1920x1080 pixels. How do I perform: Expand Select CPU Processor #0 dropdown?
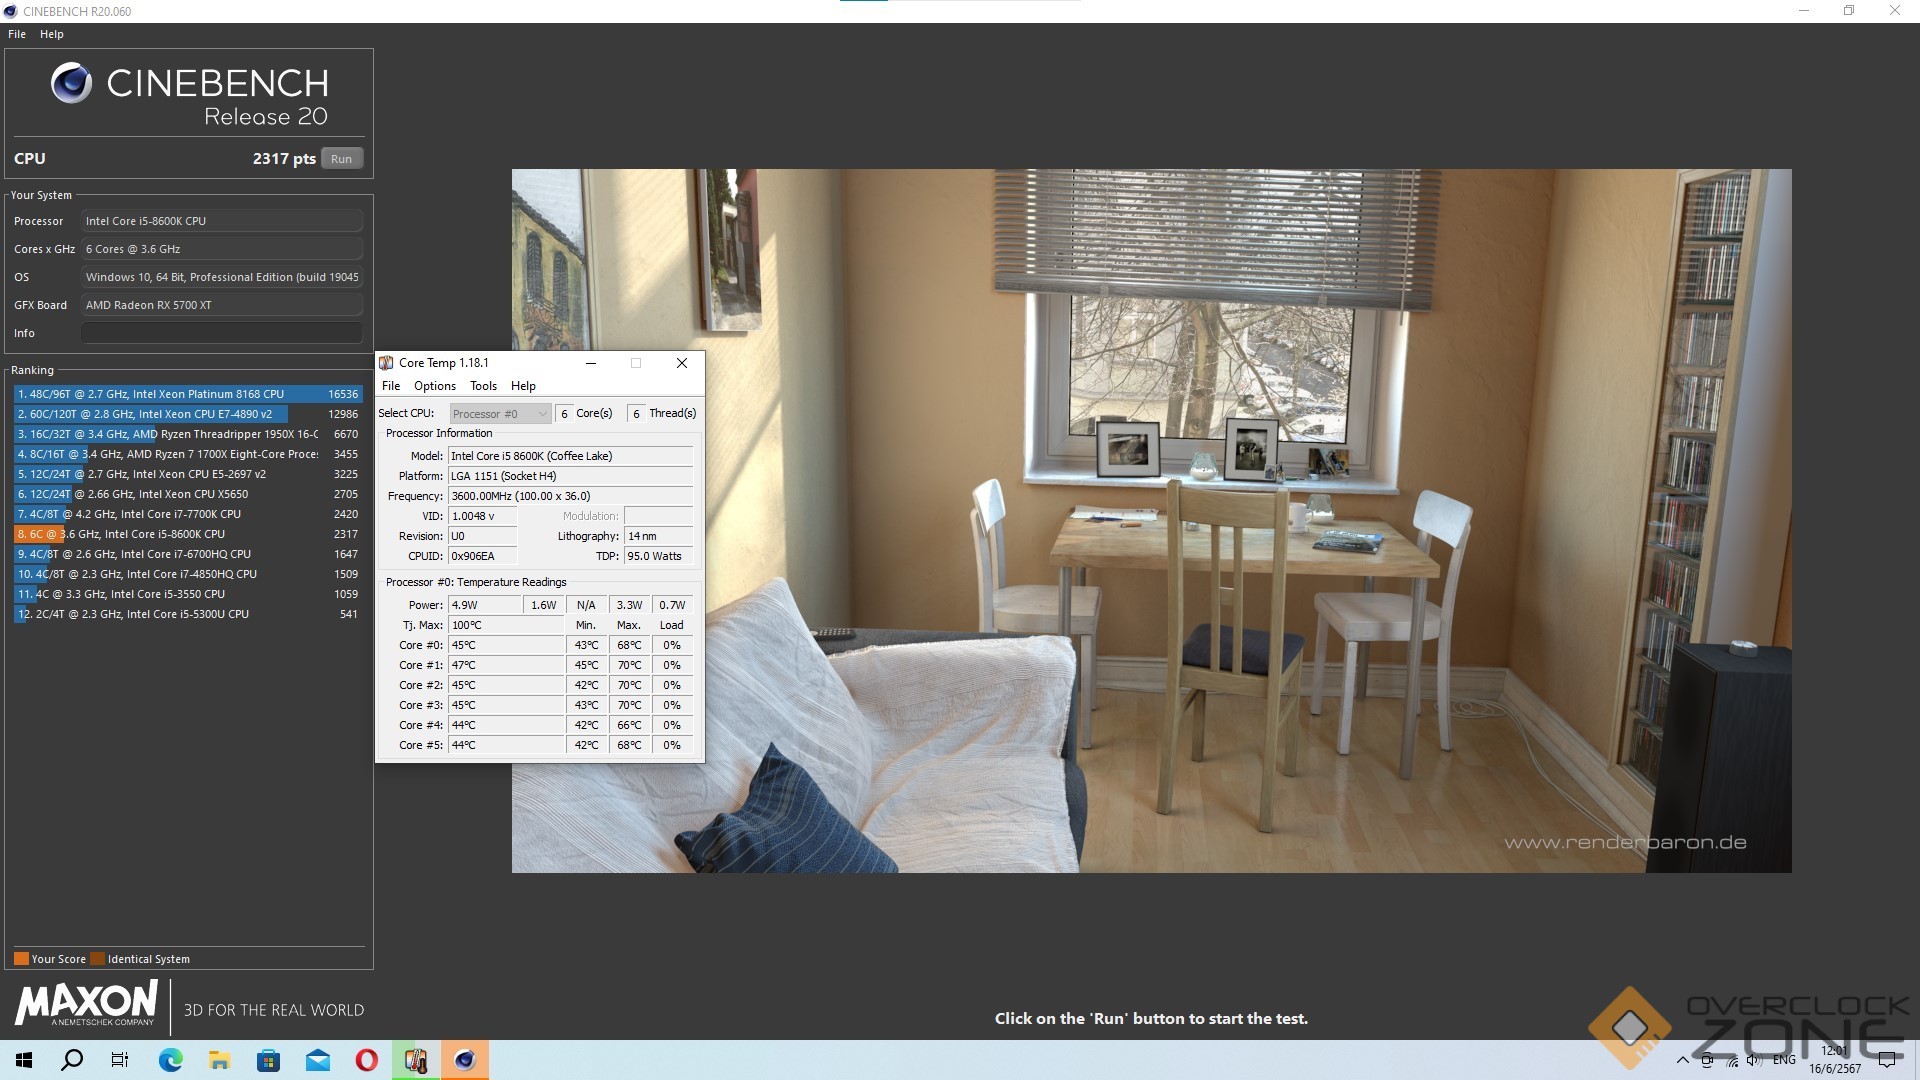(x=500, y=413)
